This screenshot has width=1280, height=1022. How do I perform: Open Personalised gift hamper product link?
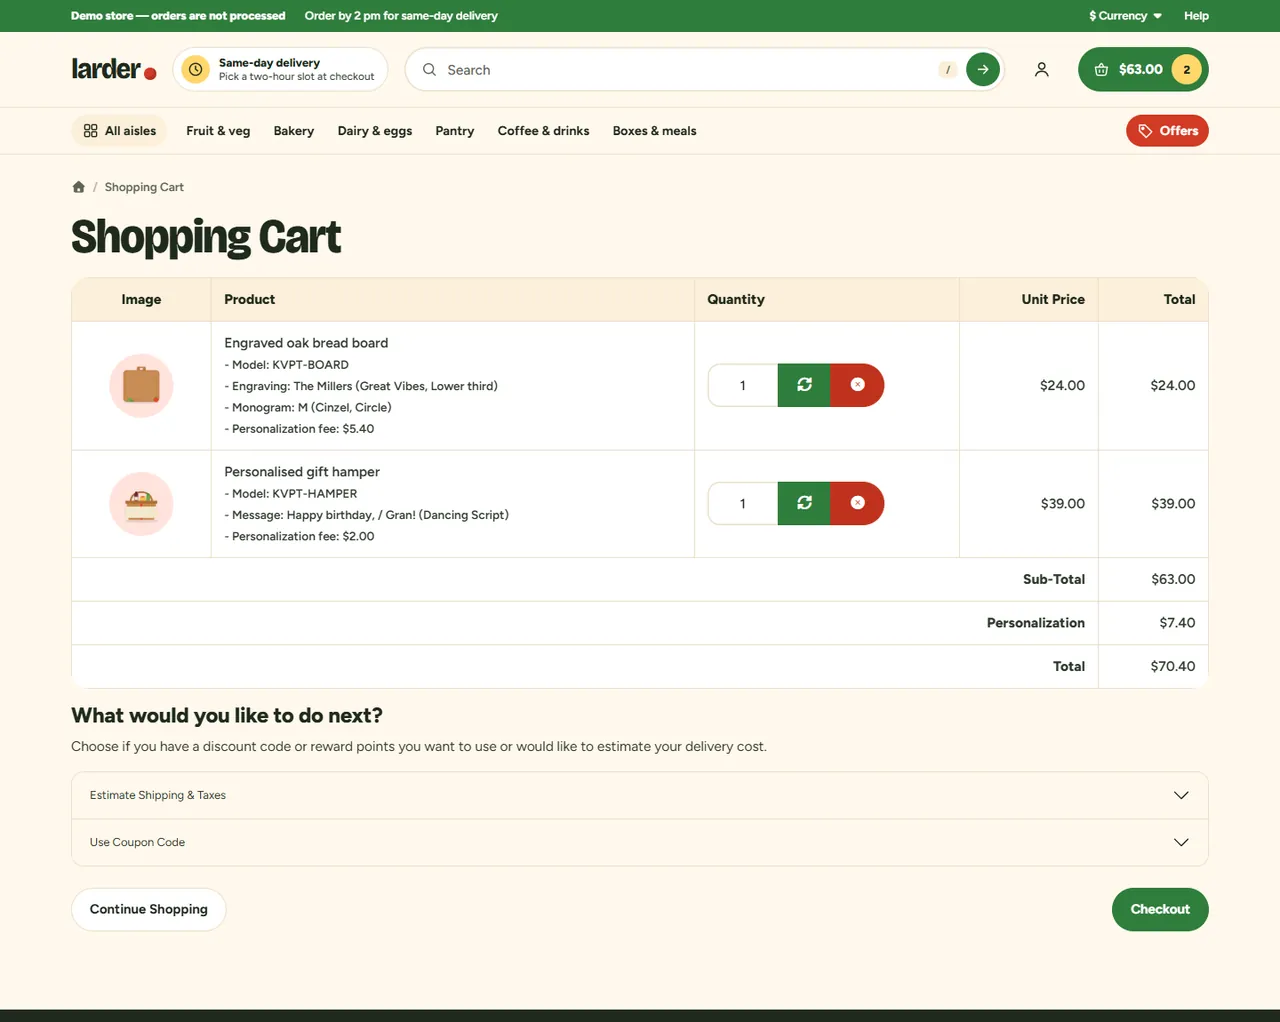(x=302, y=472)
